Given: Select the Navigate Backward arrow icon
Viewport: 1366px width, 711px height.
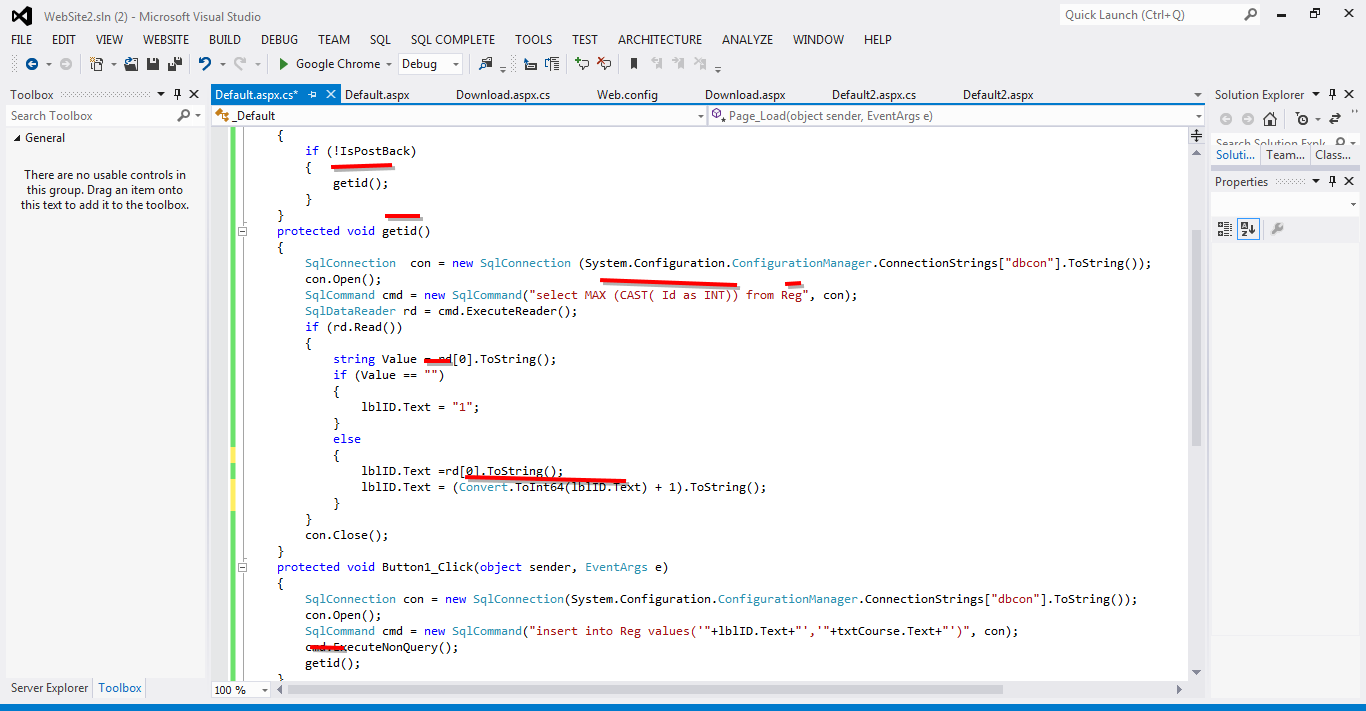Looking at the screenshot, I should click(x=34, y=63).
